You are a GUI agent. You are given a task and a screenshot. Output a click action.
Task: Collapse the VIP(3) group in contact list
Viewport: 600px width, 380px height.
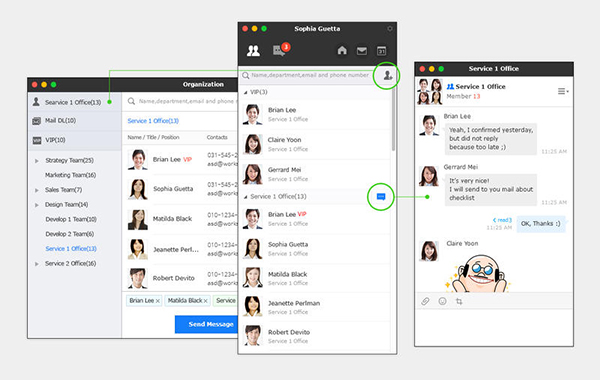245,92
